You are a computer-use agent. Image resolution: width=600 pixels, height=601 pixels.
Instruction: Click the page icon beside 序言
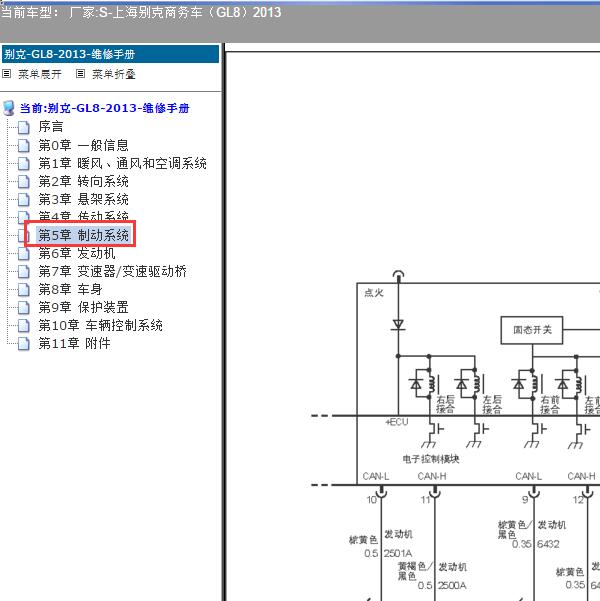pos(24,127)
